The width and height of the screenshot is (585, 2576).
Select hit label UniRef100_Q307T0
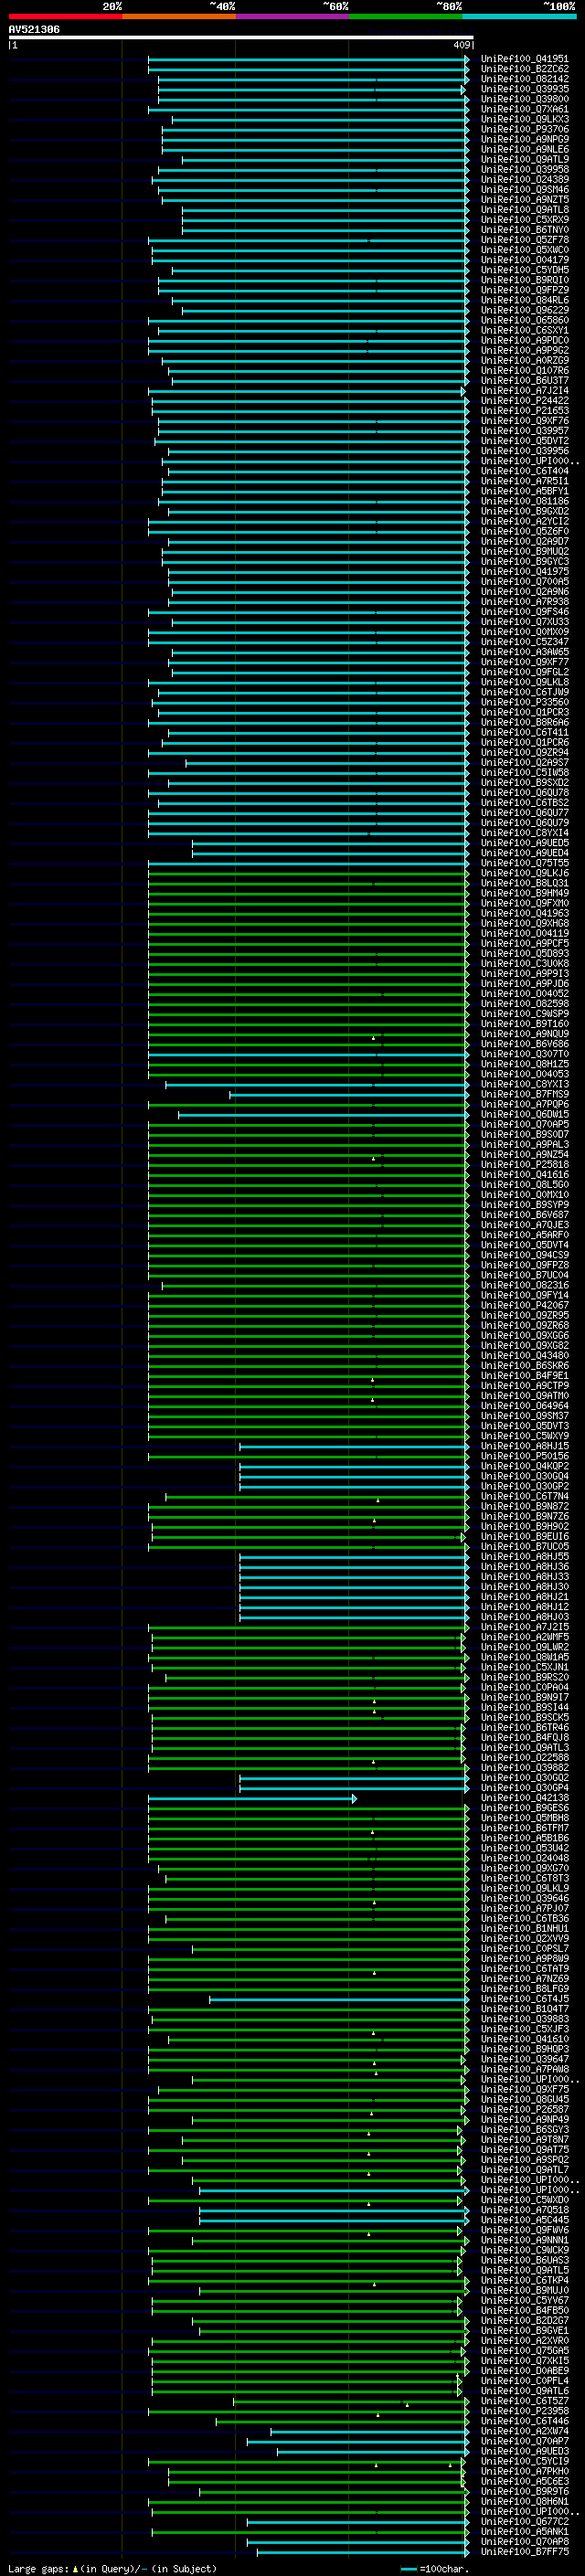click(524, 1054)
